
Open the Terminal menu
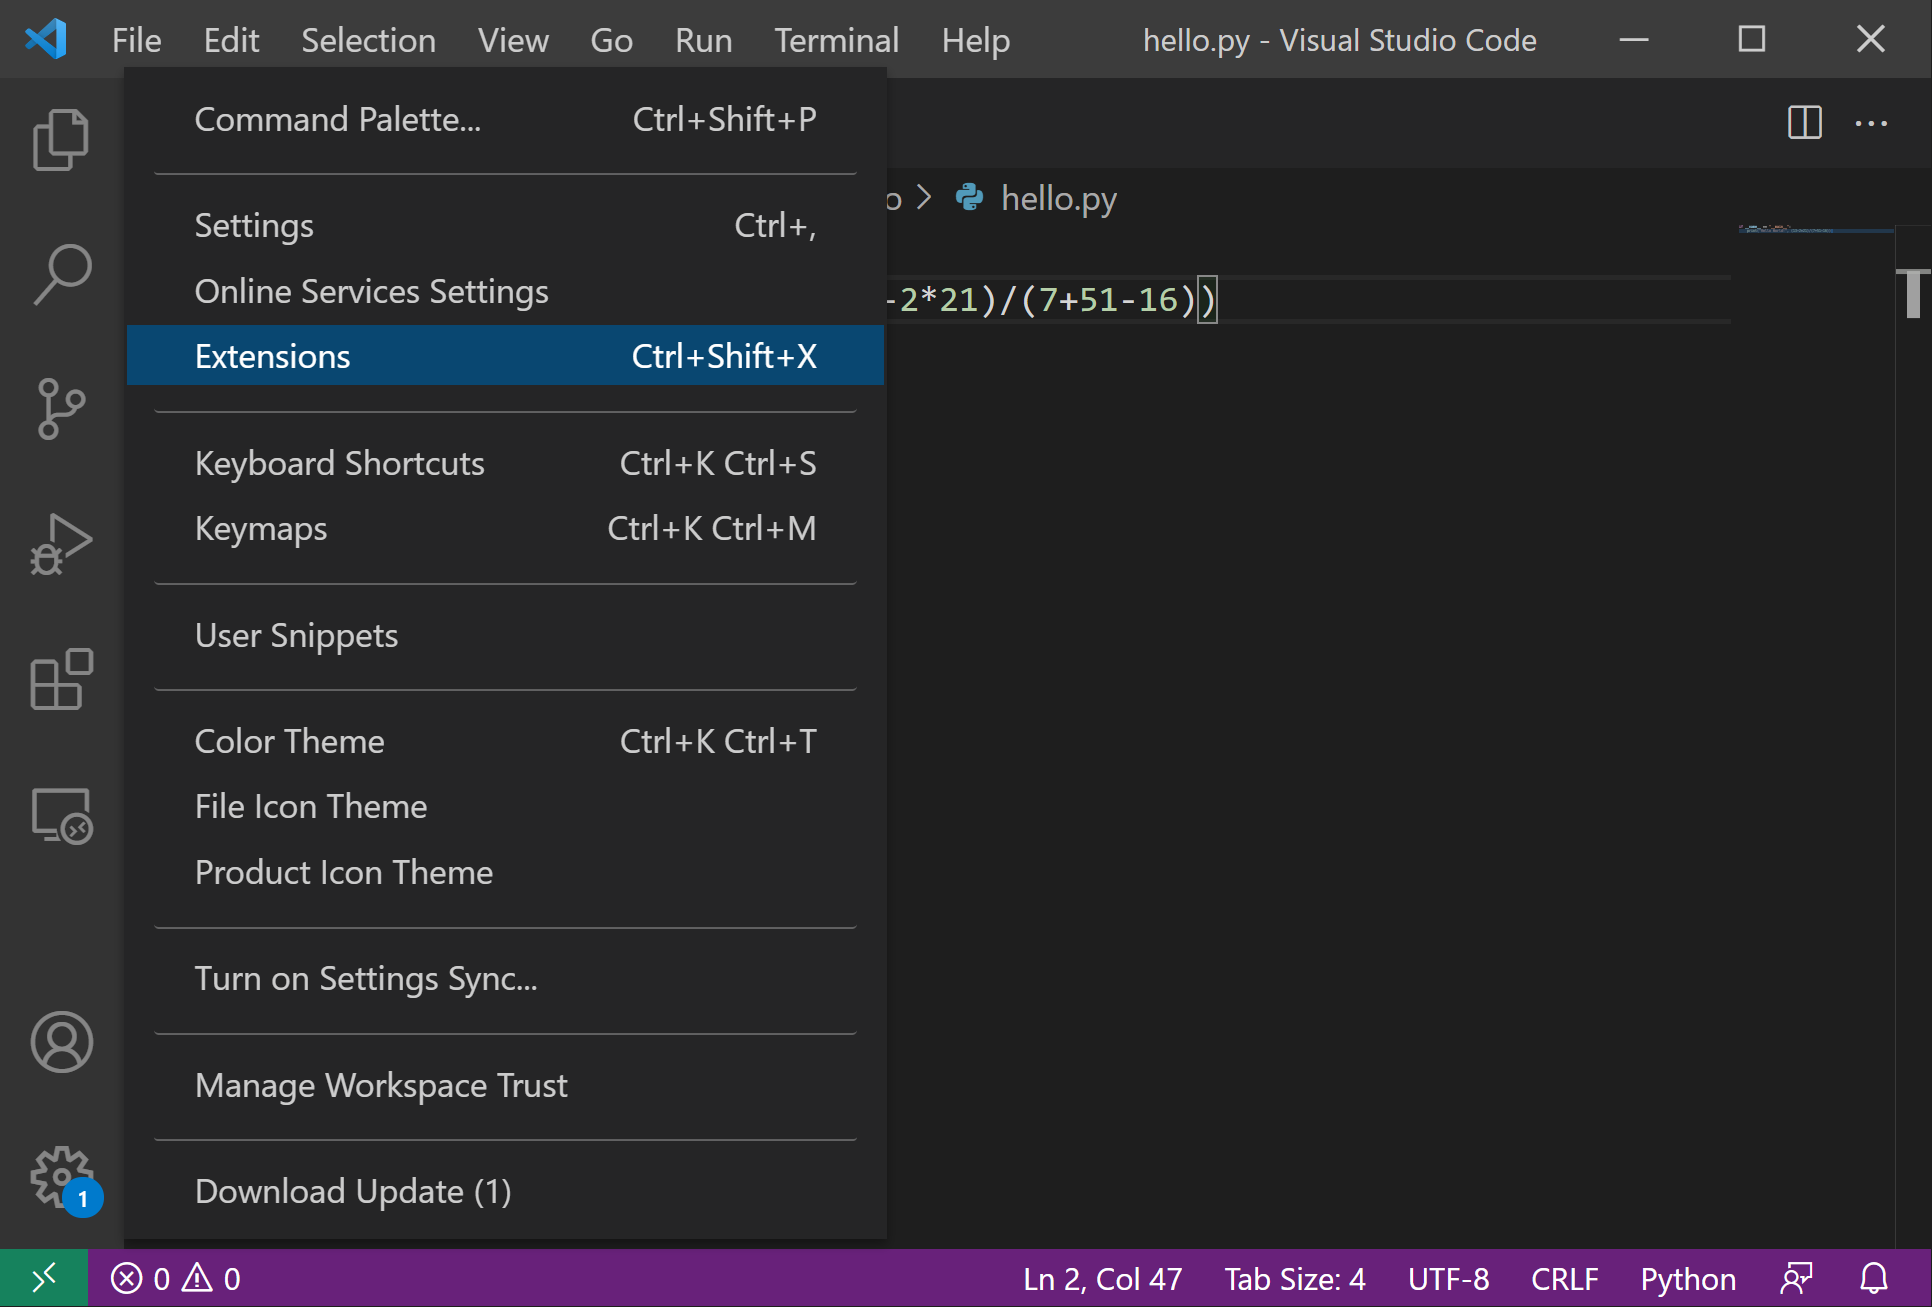point(836,40)
